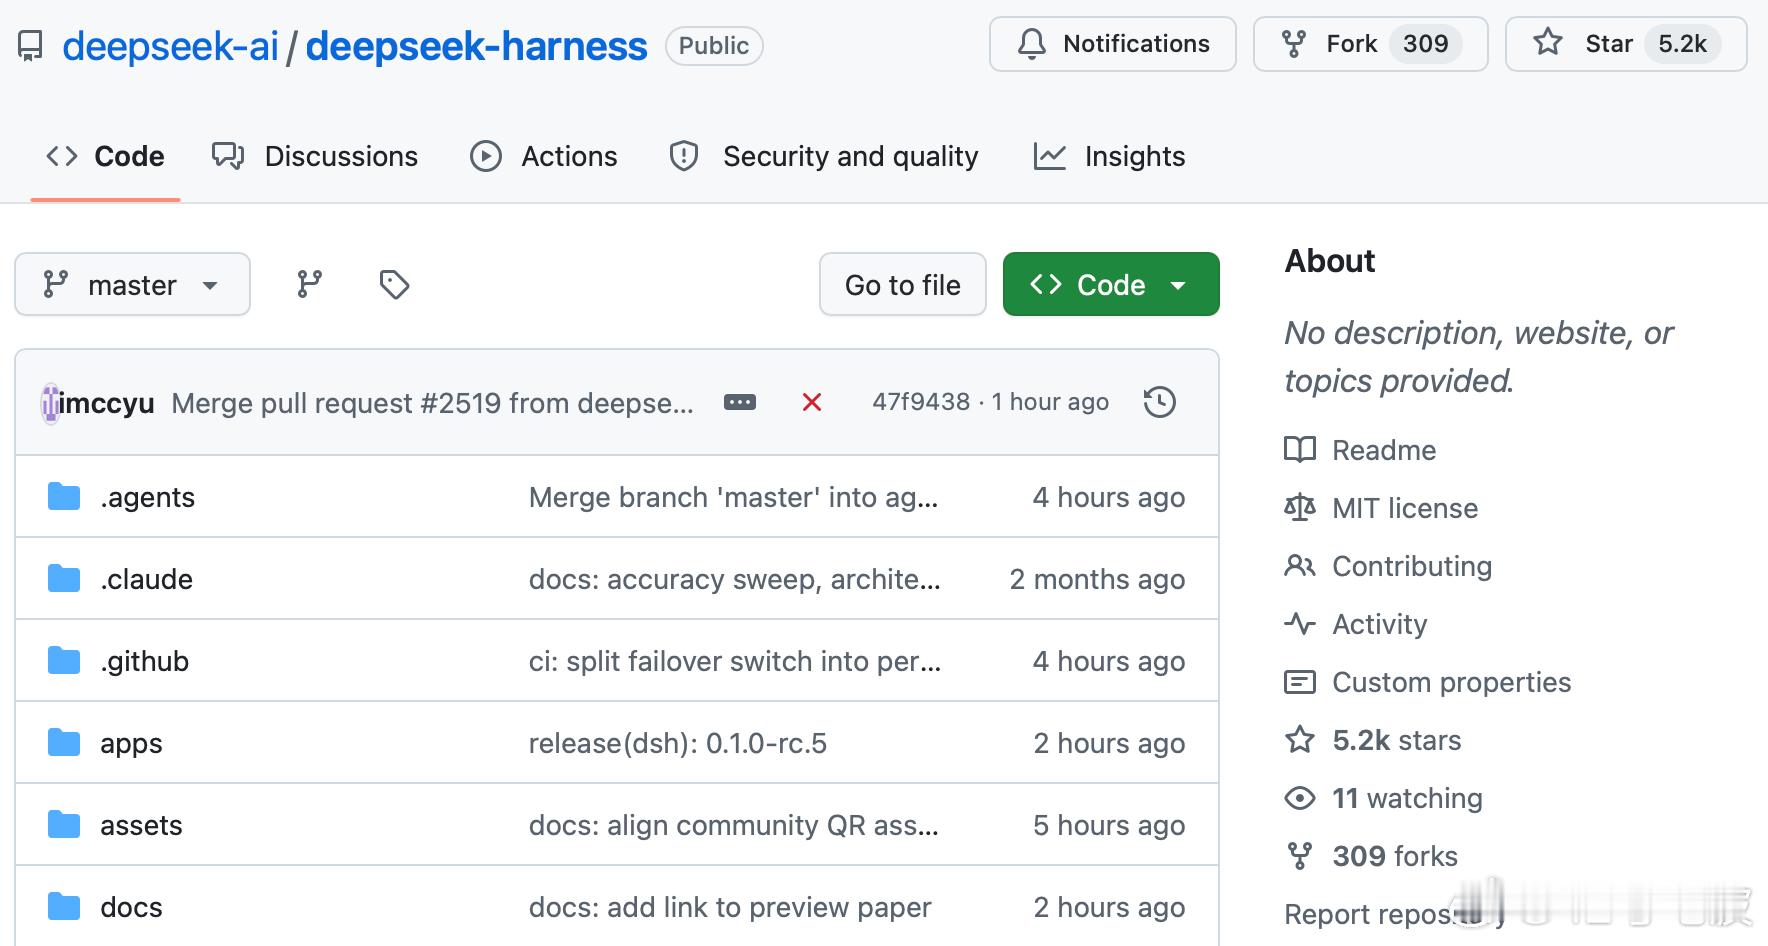The image size is (1768, 946).
Task: Open commit "Merge branch 'master' into ag..."
Action: coord(733,497)
